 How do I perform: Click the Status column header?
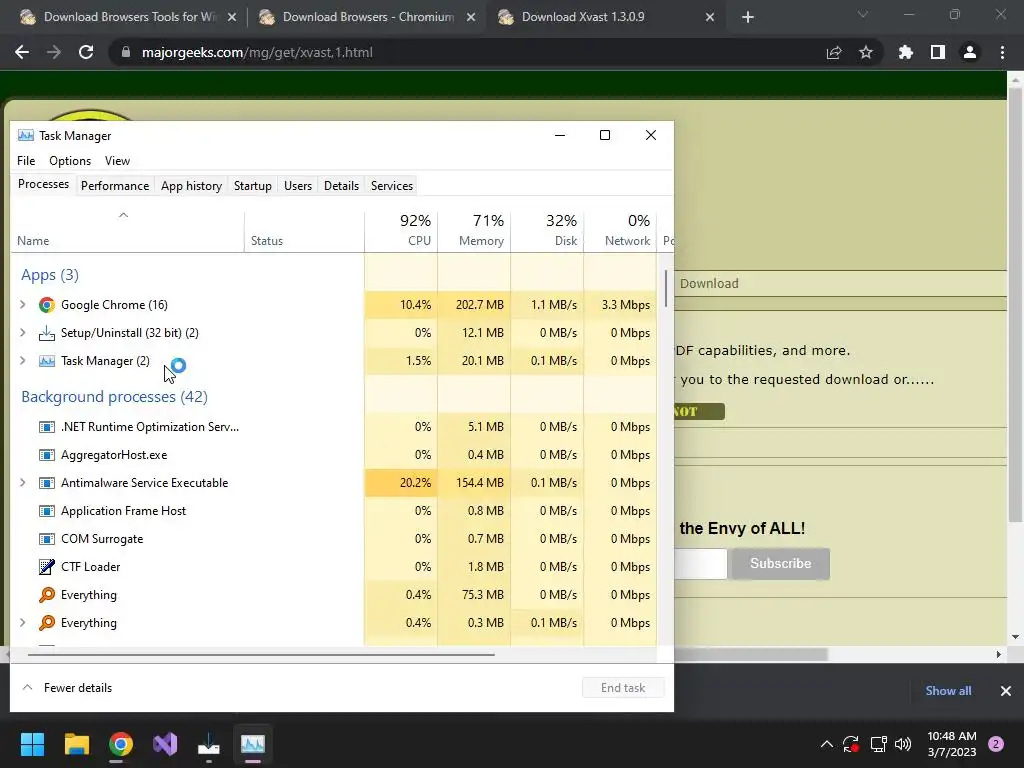point(304,231)
